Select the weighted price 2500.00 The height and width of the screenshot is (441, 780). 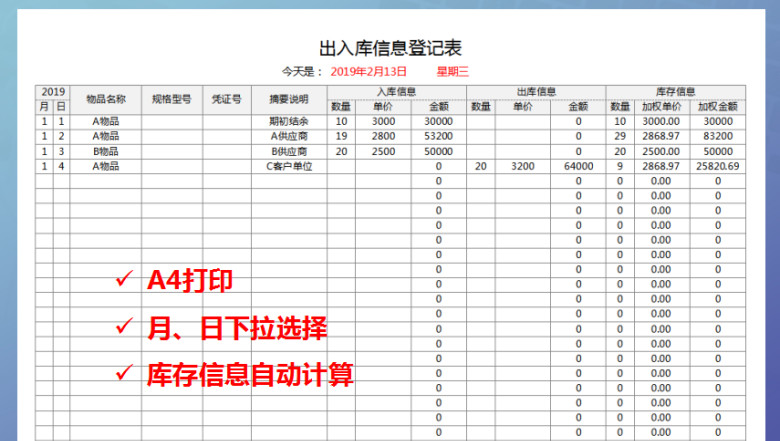662,152
